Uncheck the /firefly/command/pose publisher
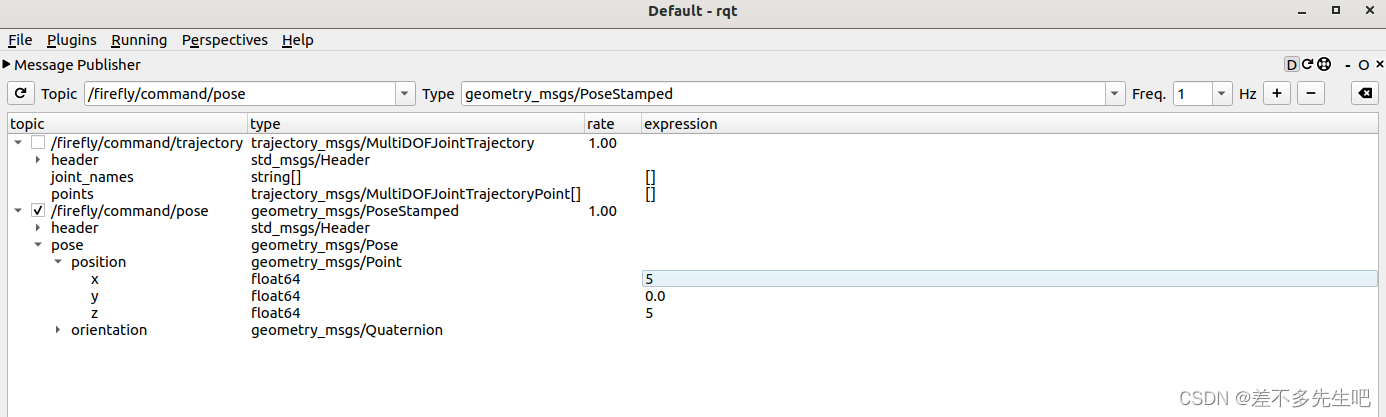The width and height of the screenshot is (1386, 417). pyautogui.click(x=38, y=211)
